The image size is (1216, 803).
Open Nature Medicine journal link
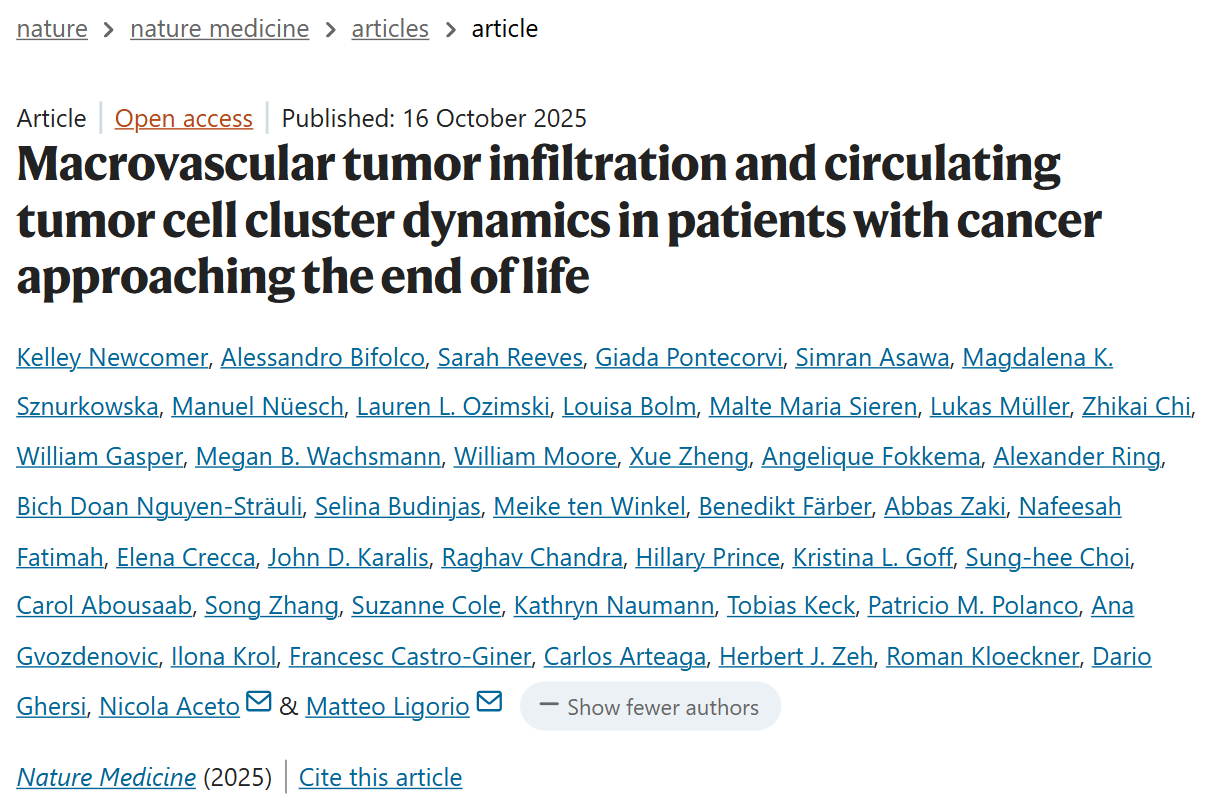(x=106, y=777)
